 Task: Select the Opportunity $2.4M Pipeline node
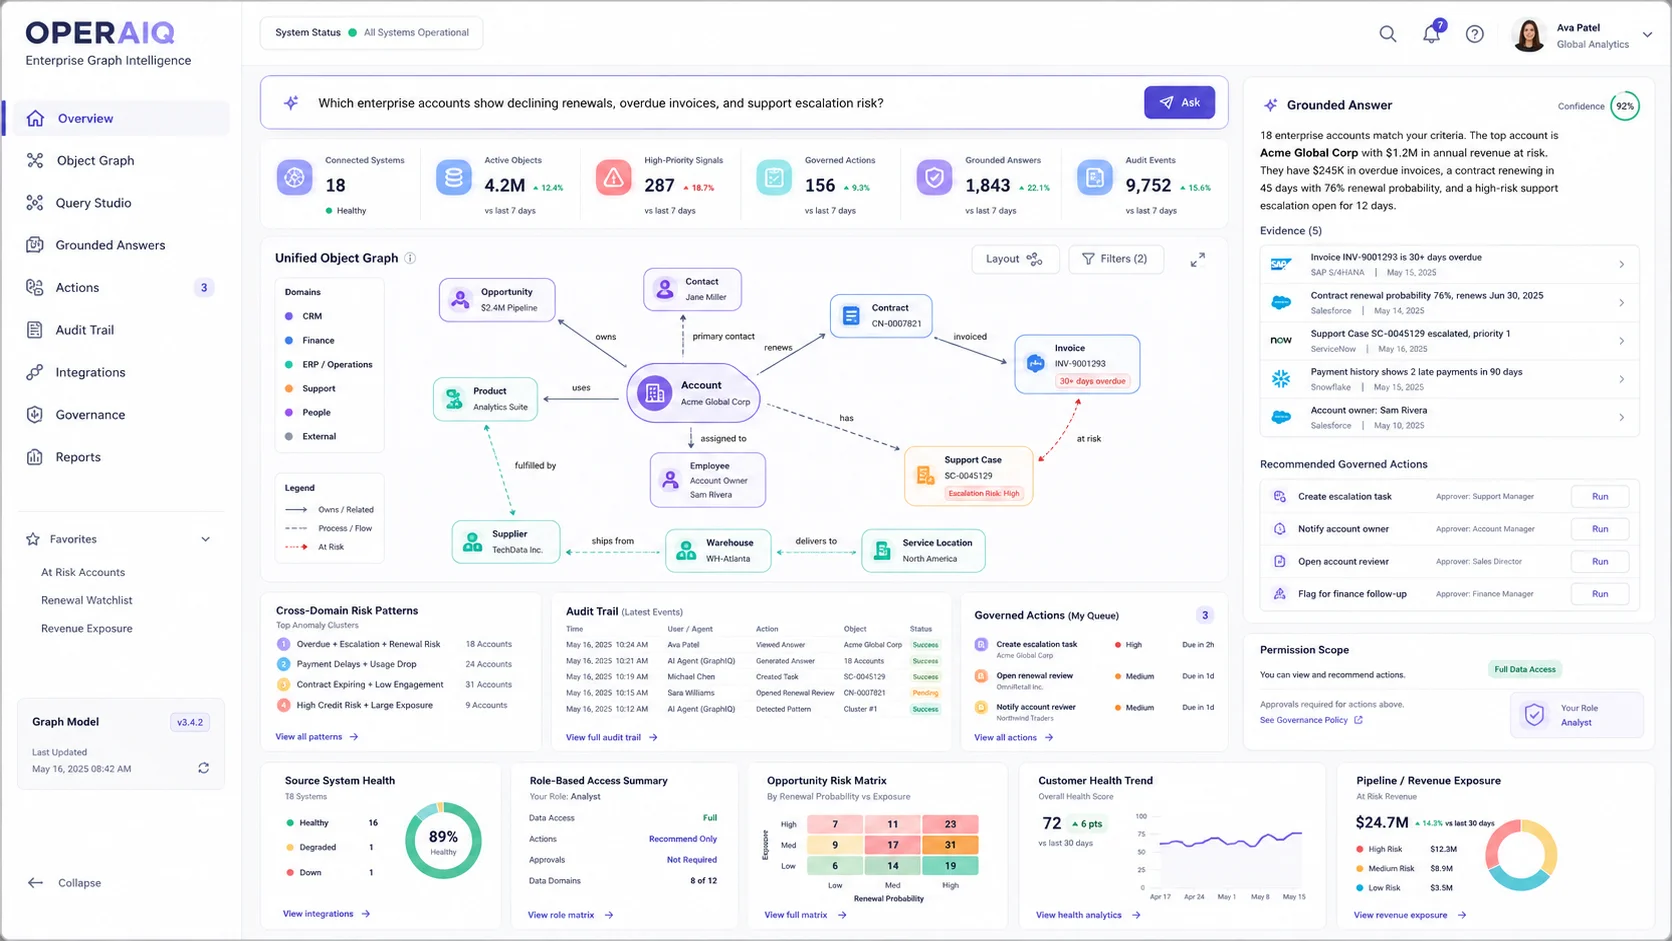497,300
